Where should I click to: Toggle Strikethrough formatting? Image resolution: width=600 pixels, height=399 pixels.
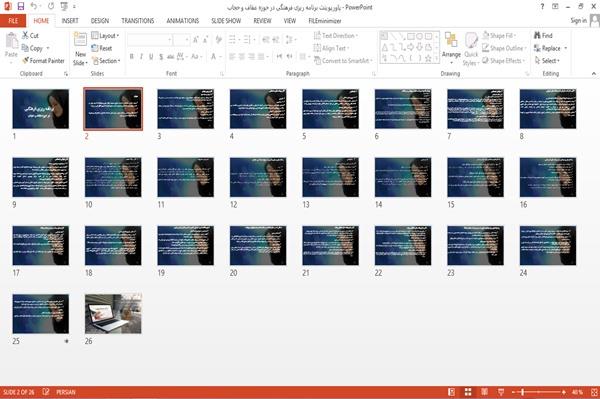(171, 57)
